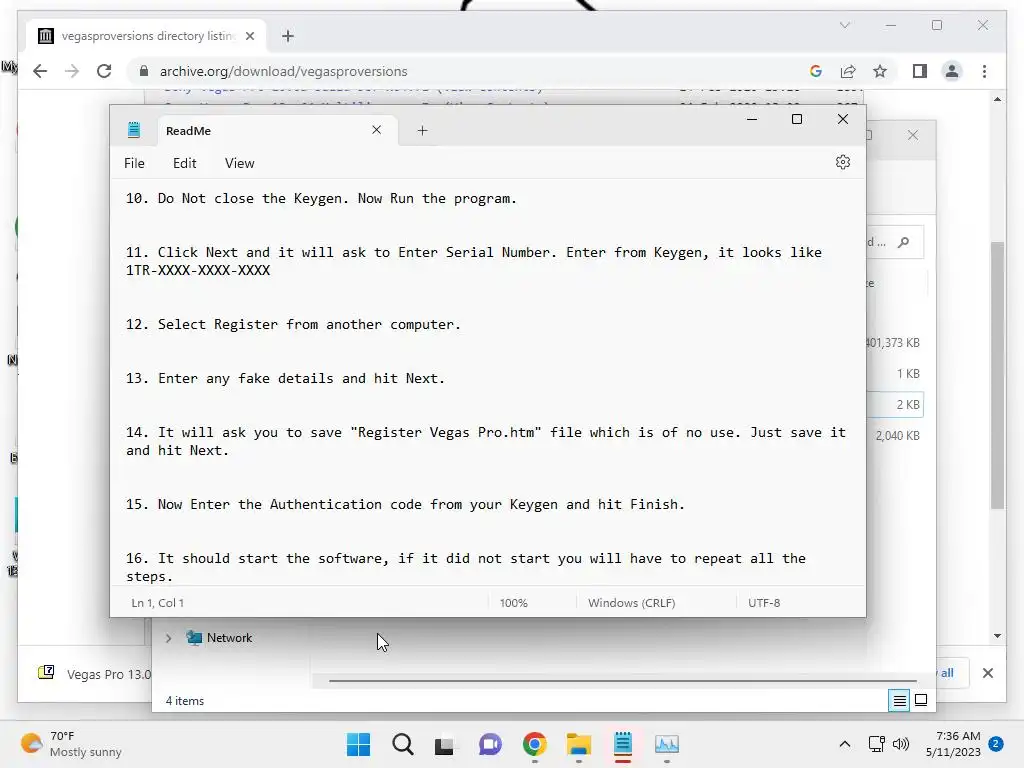
Task: Open the monitor app on taskbar
Action: tap(667, 744)
